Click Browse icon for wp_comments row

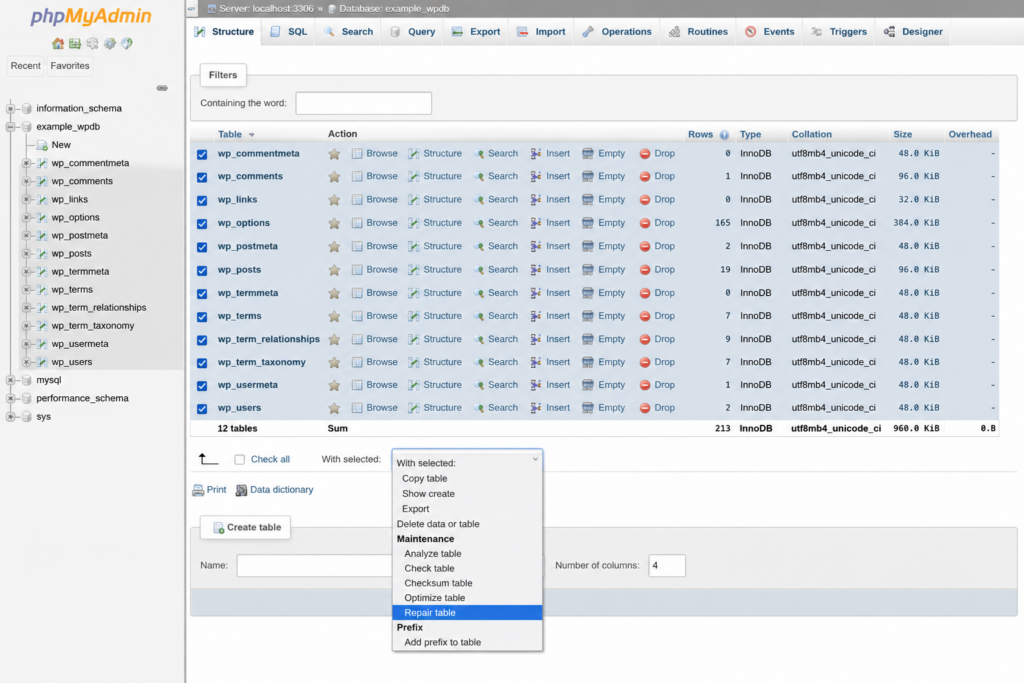pos(357,176)
